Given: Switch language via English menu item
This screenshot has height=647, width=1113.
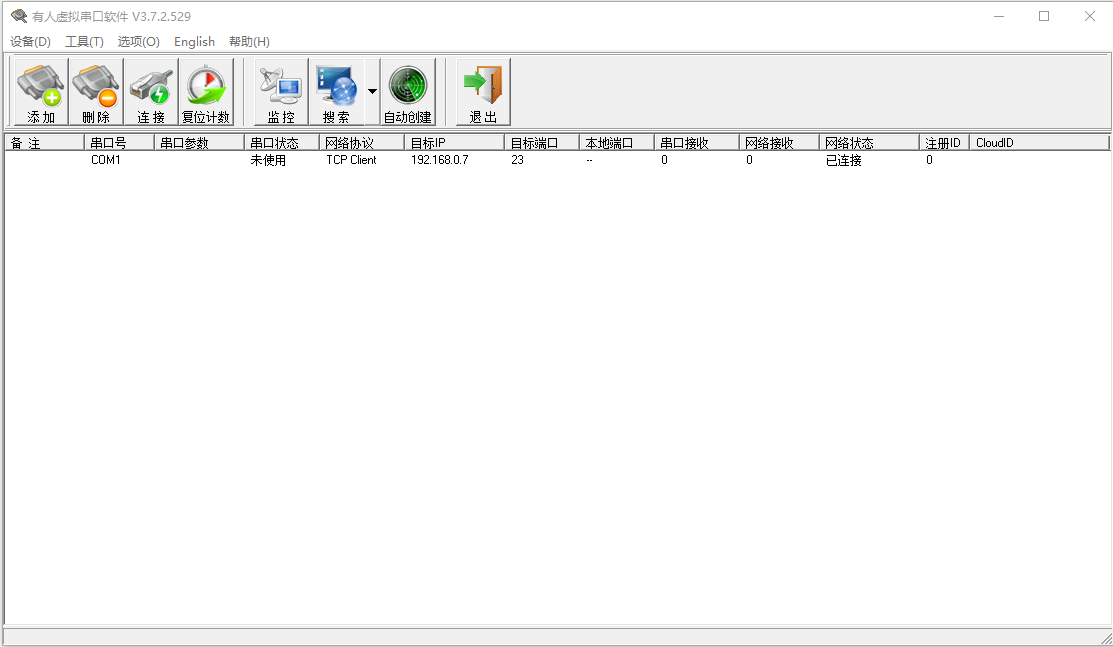Looking at the screenshot, I should (x=194, y=41).
